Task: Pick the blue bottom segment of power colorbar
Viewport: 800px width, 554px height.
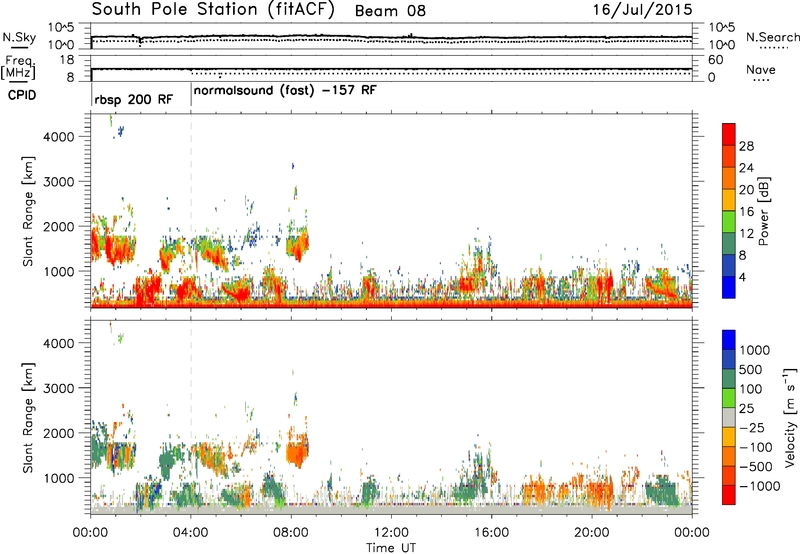Action: pyautogui.click(x=729, y=287)
